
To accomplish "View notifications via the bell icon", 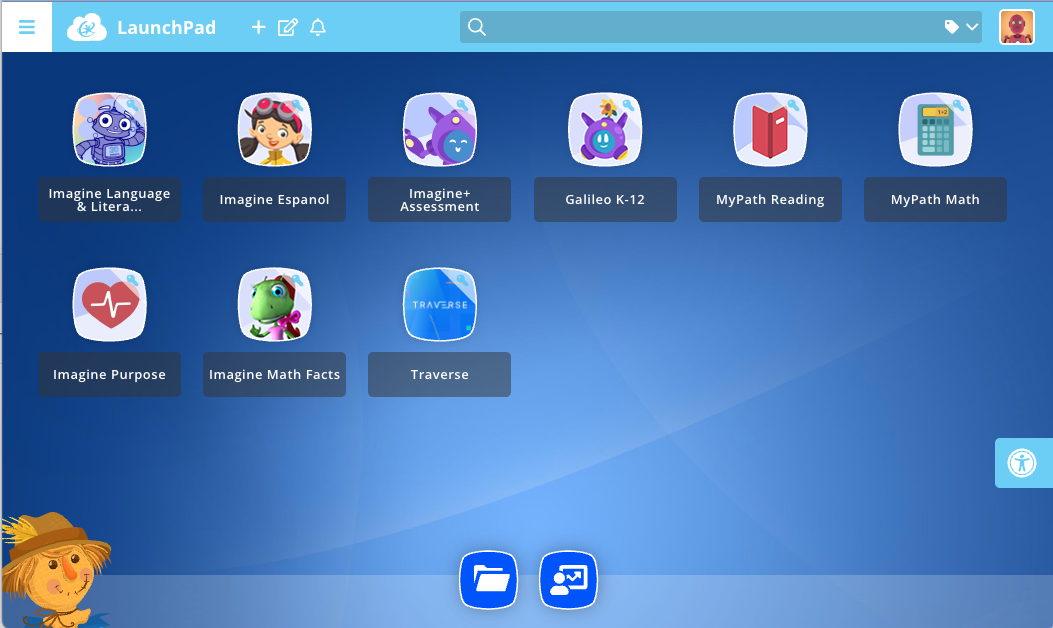I will (318, 27).
